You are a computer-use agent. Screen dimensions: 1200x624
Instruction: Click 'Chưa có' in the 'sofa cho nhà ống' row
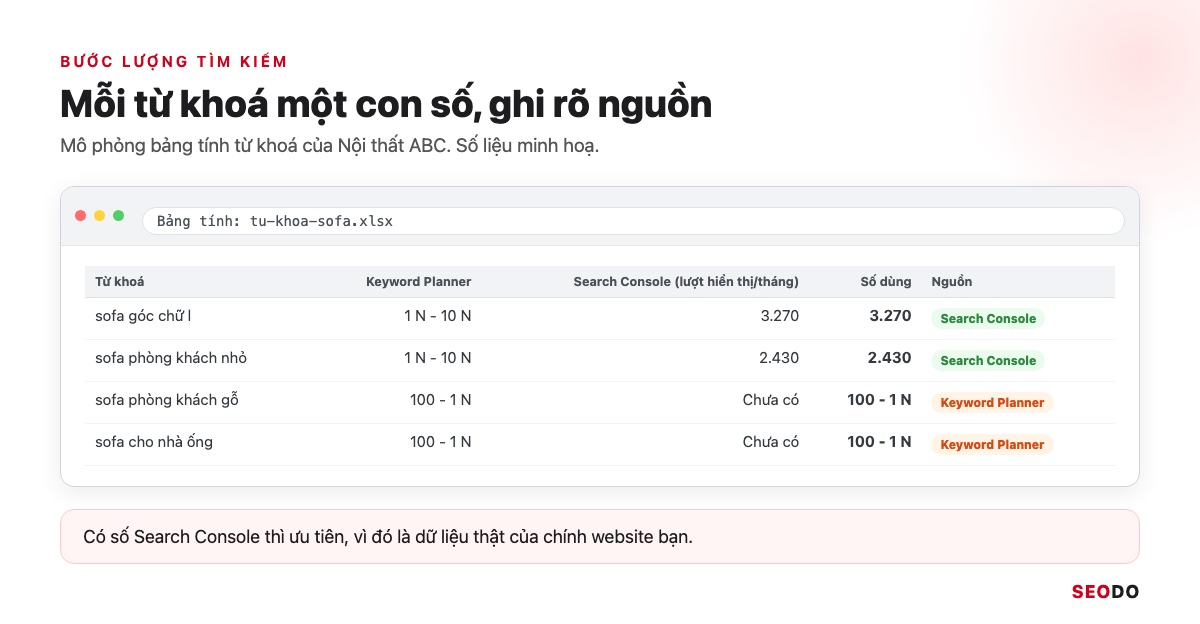pos(771,442)
